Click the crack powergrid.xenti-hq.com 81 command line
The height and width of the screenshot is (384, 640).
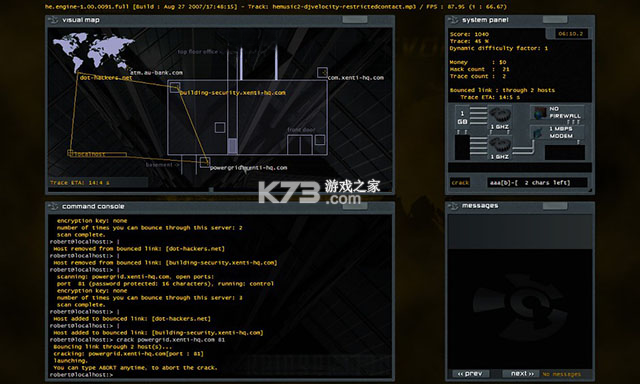pyautogui.click(x=171, y=340)
